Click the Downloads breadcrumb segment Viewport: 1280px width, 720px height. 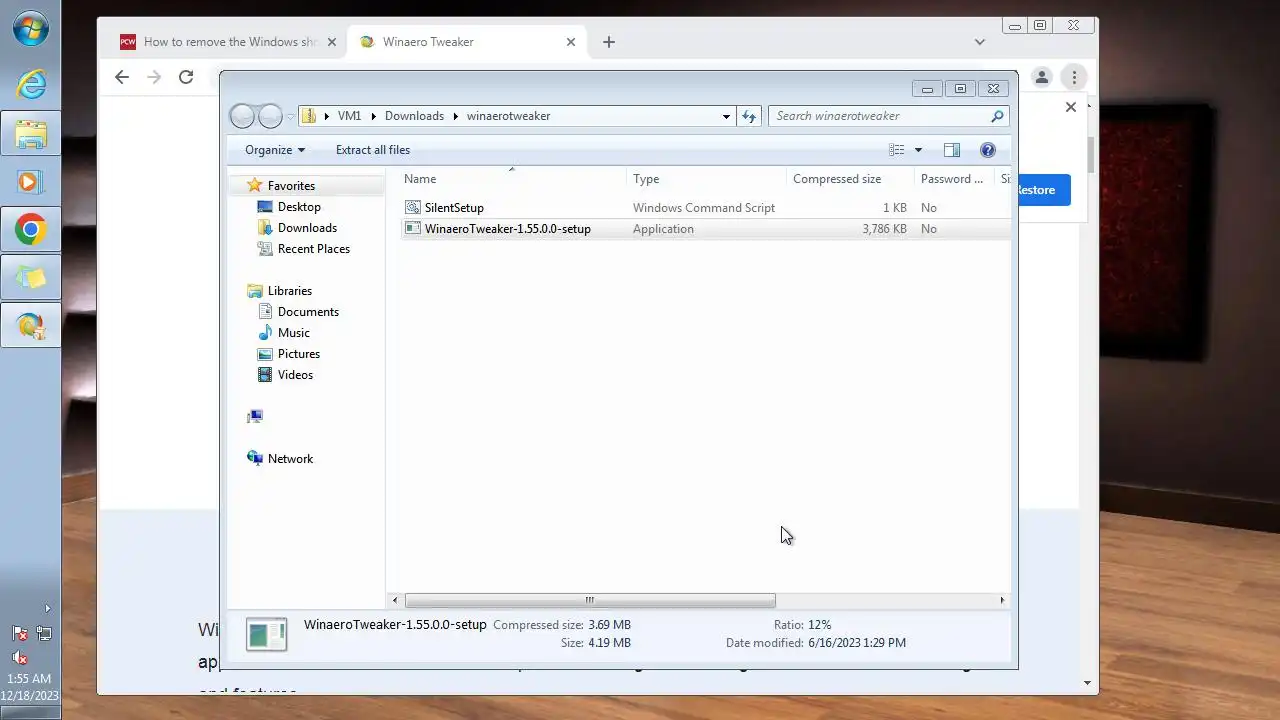(x=414, y=116)
